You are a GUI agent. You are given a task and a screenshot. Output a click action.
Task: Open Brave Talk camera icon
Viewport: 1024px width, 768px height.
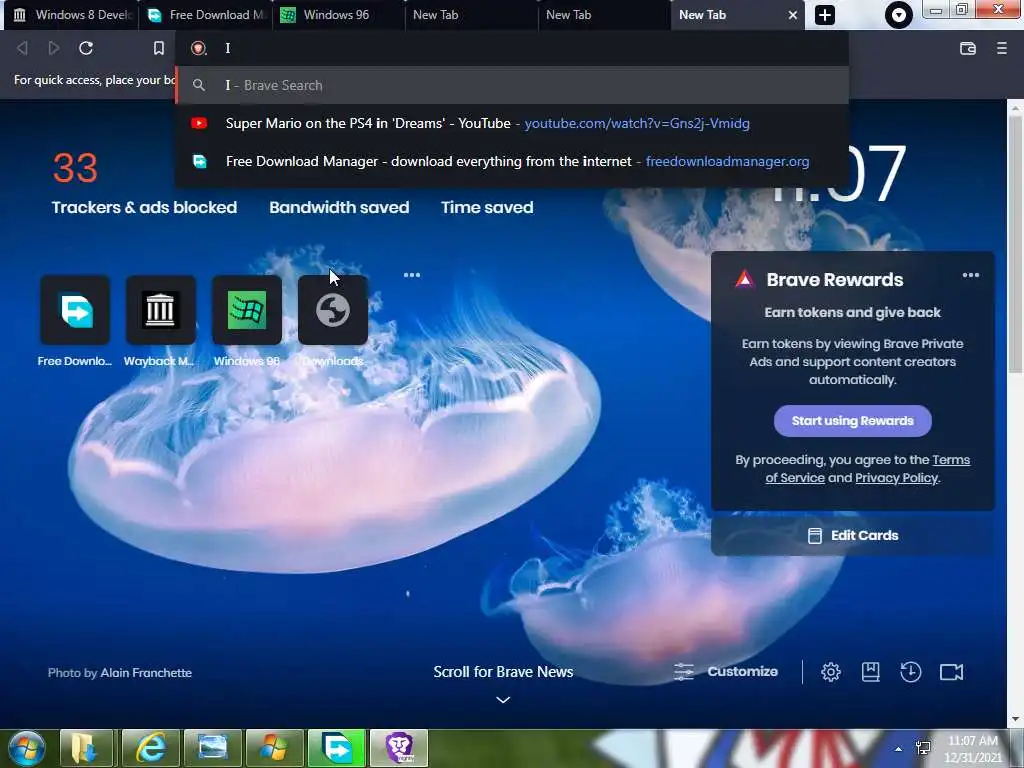point(952,672)
